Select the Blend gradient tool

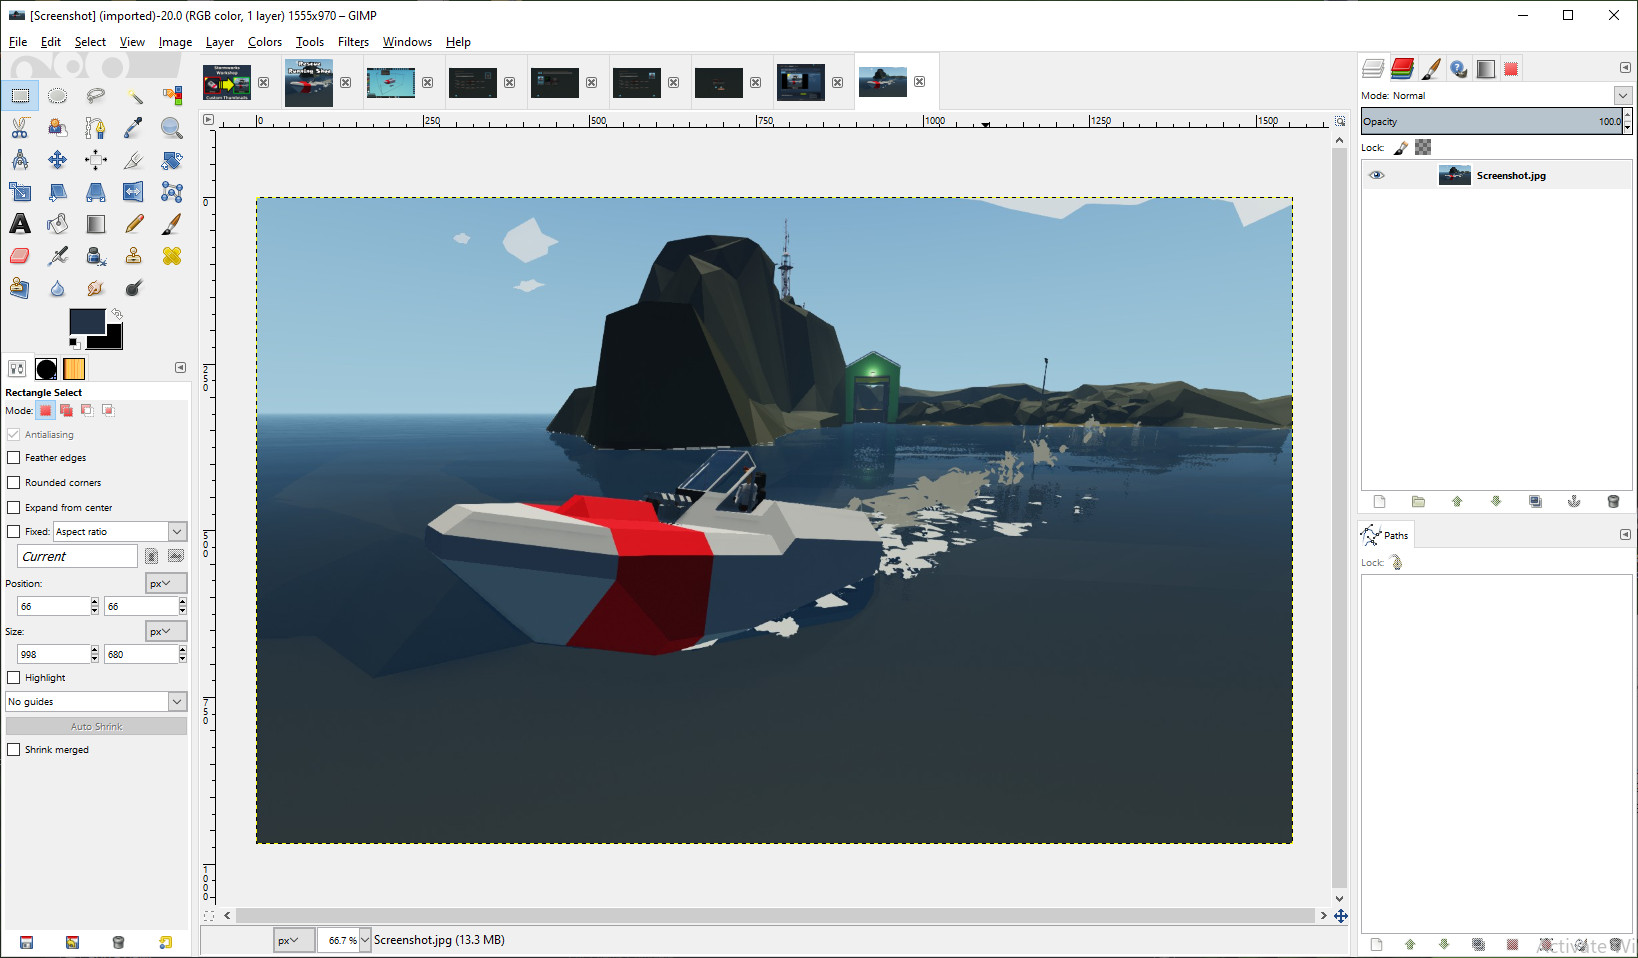(96, 224)
